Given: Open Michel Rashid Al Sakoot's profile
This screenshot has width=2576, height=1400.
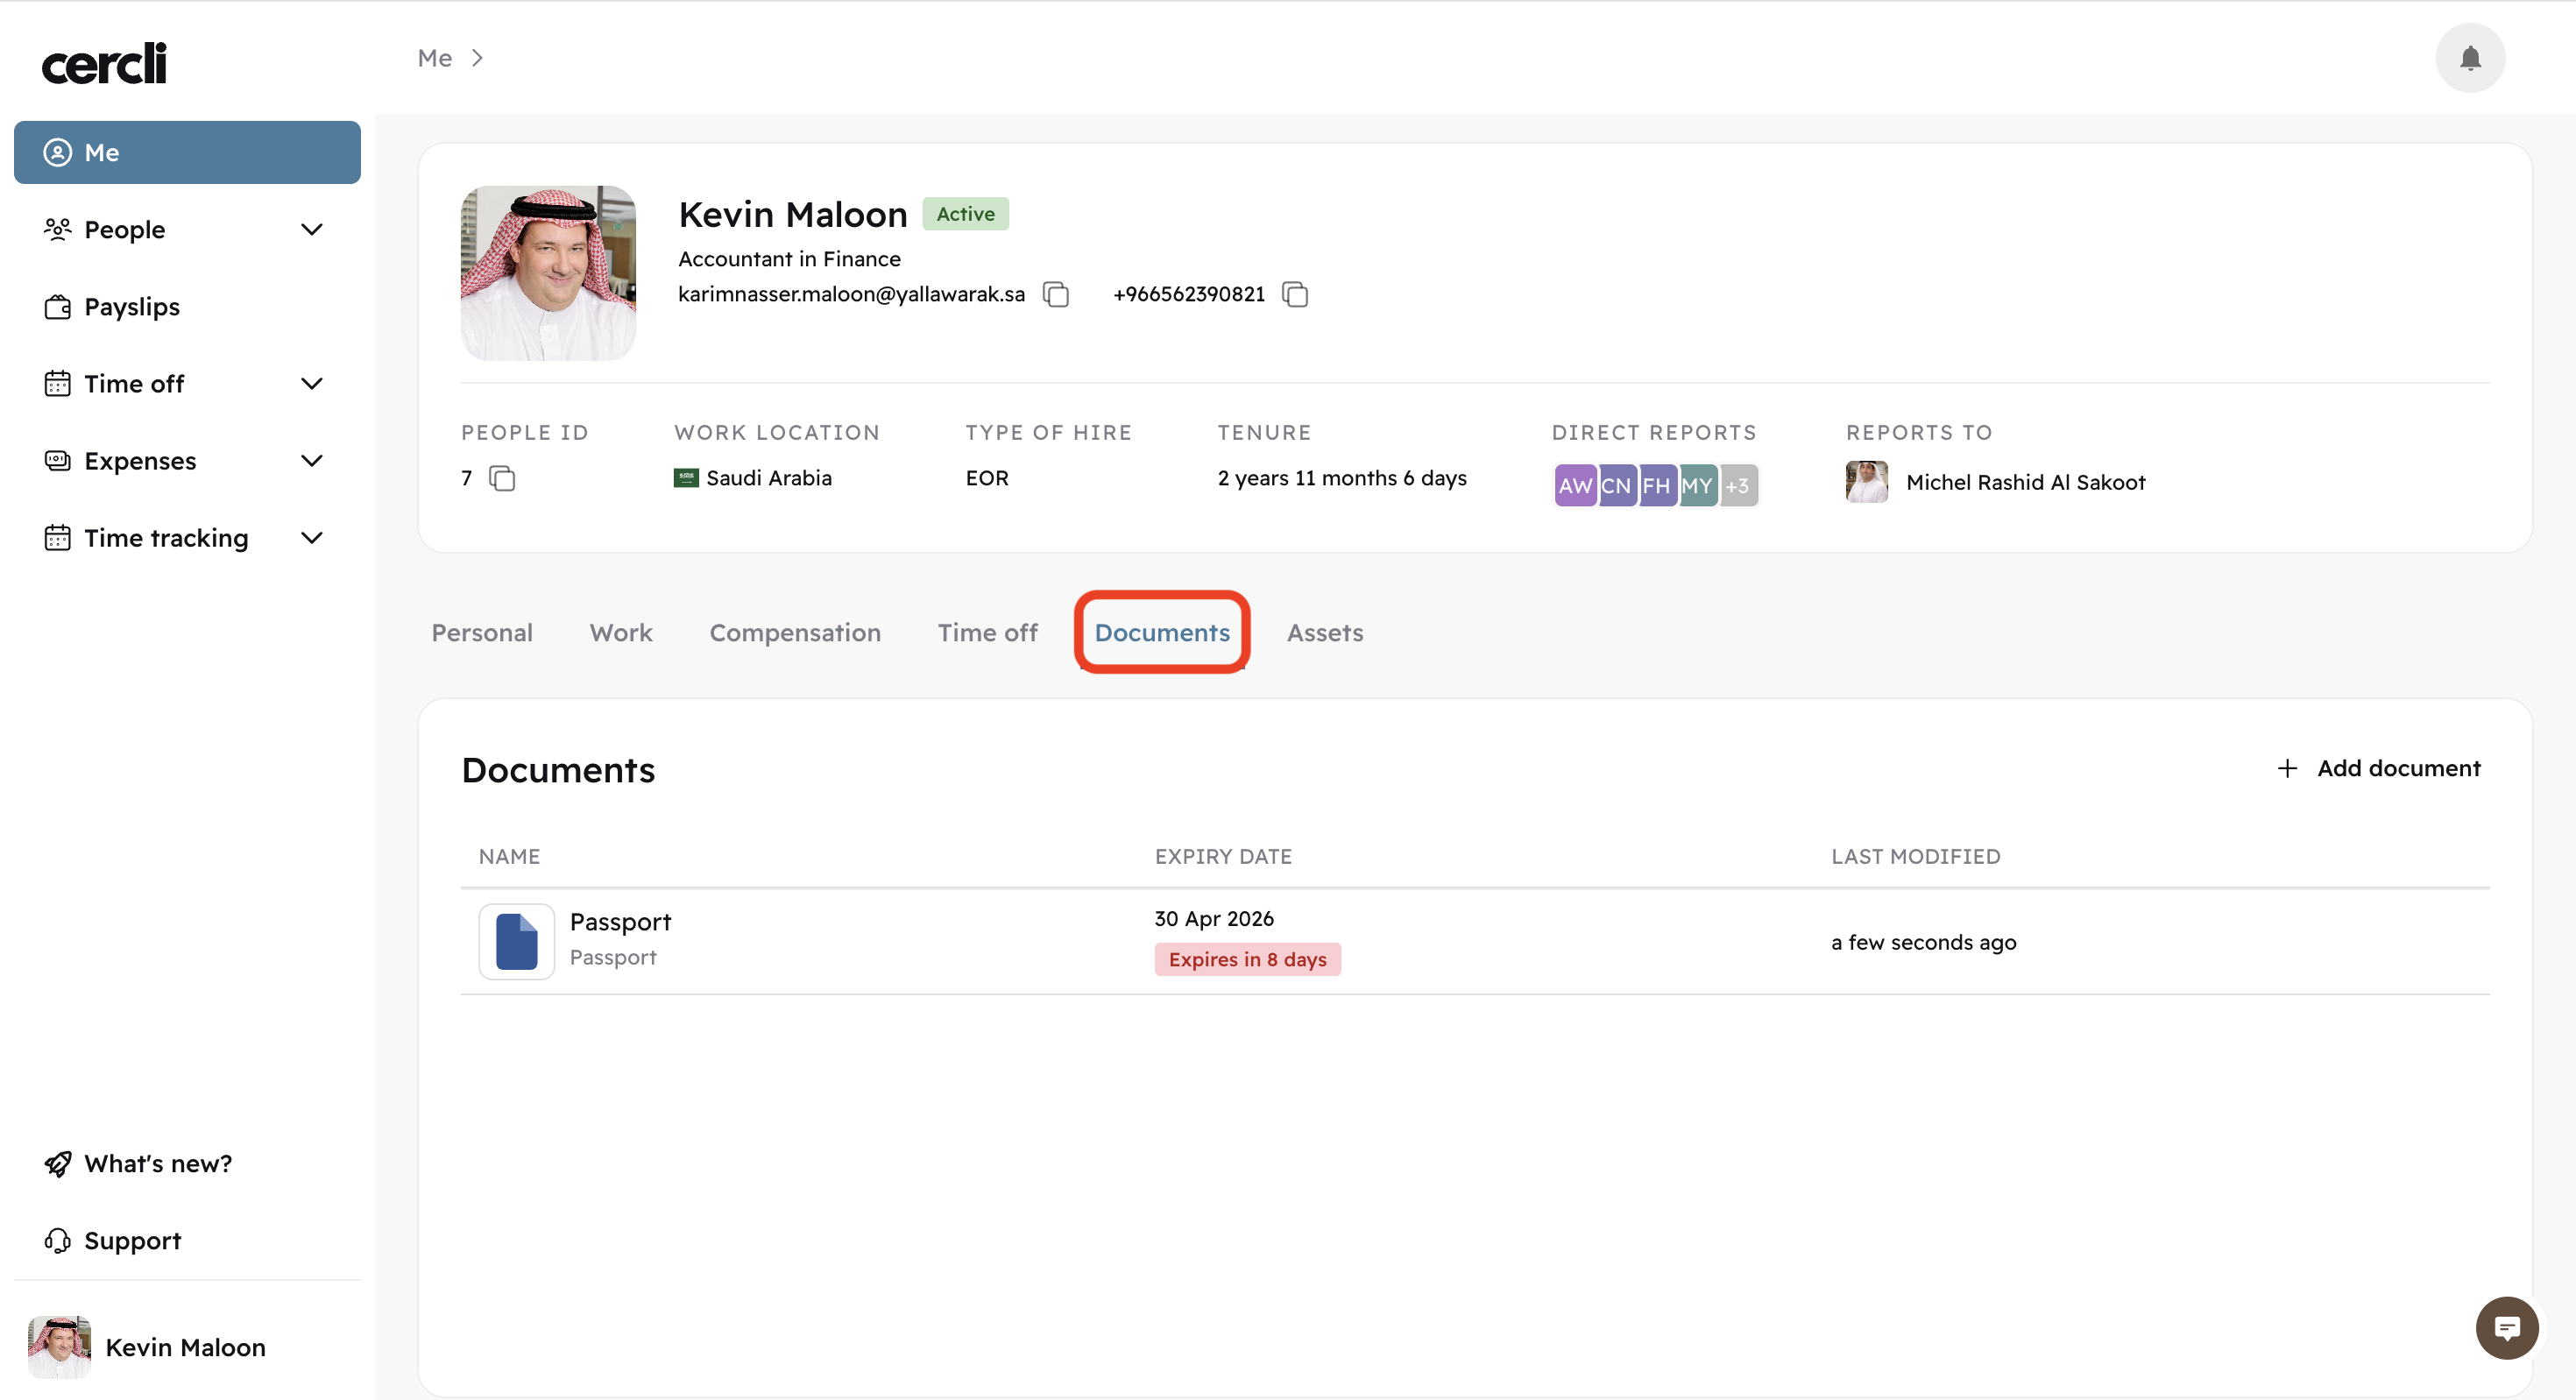Looking at the screenshot, I should point(2024,483).
